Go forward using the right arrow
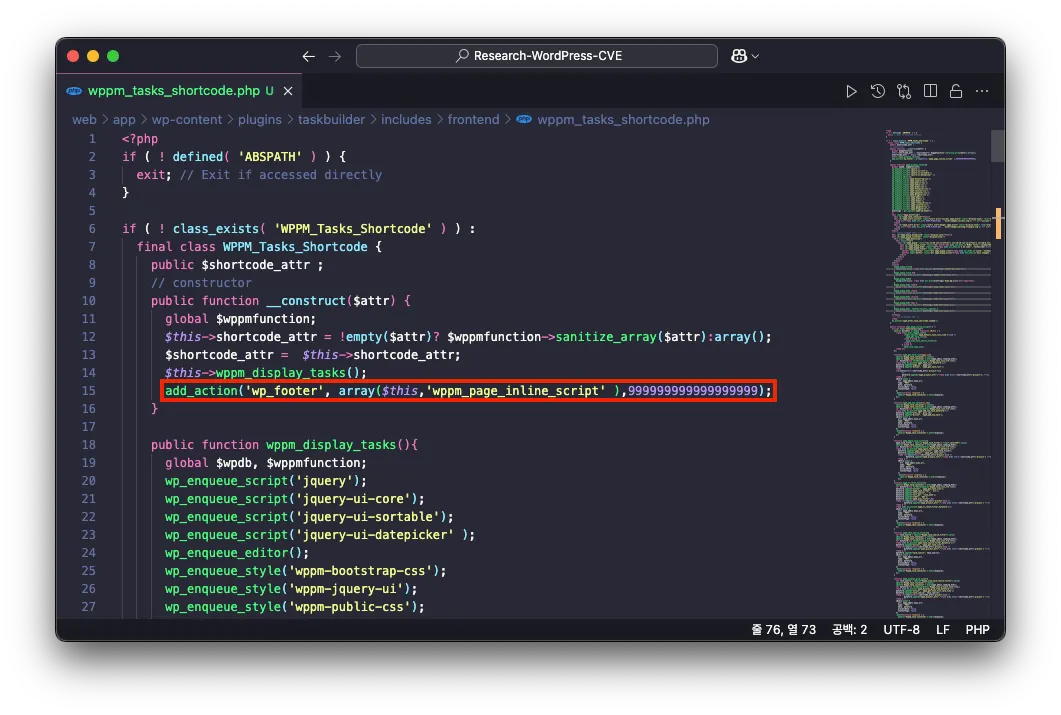Image resolution: width=1061 pixels, height=715 pixels. 334,56
